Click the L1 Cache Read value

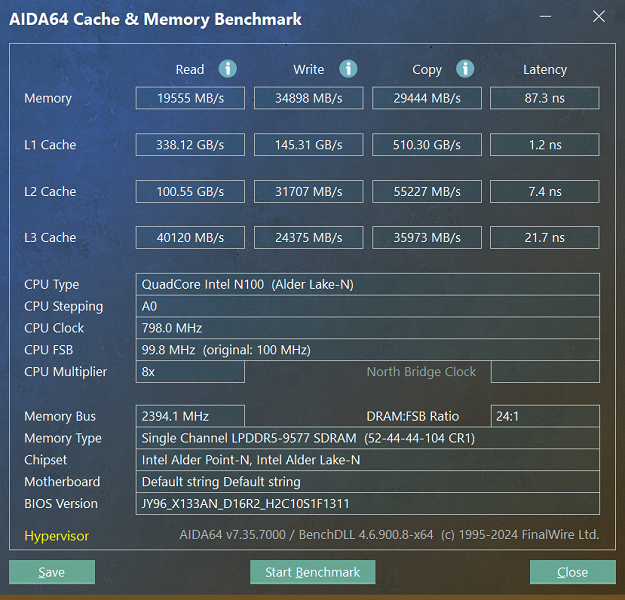point(190,145)
